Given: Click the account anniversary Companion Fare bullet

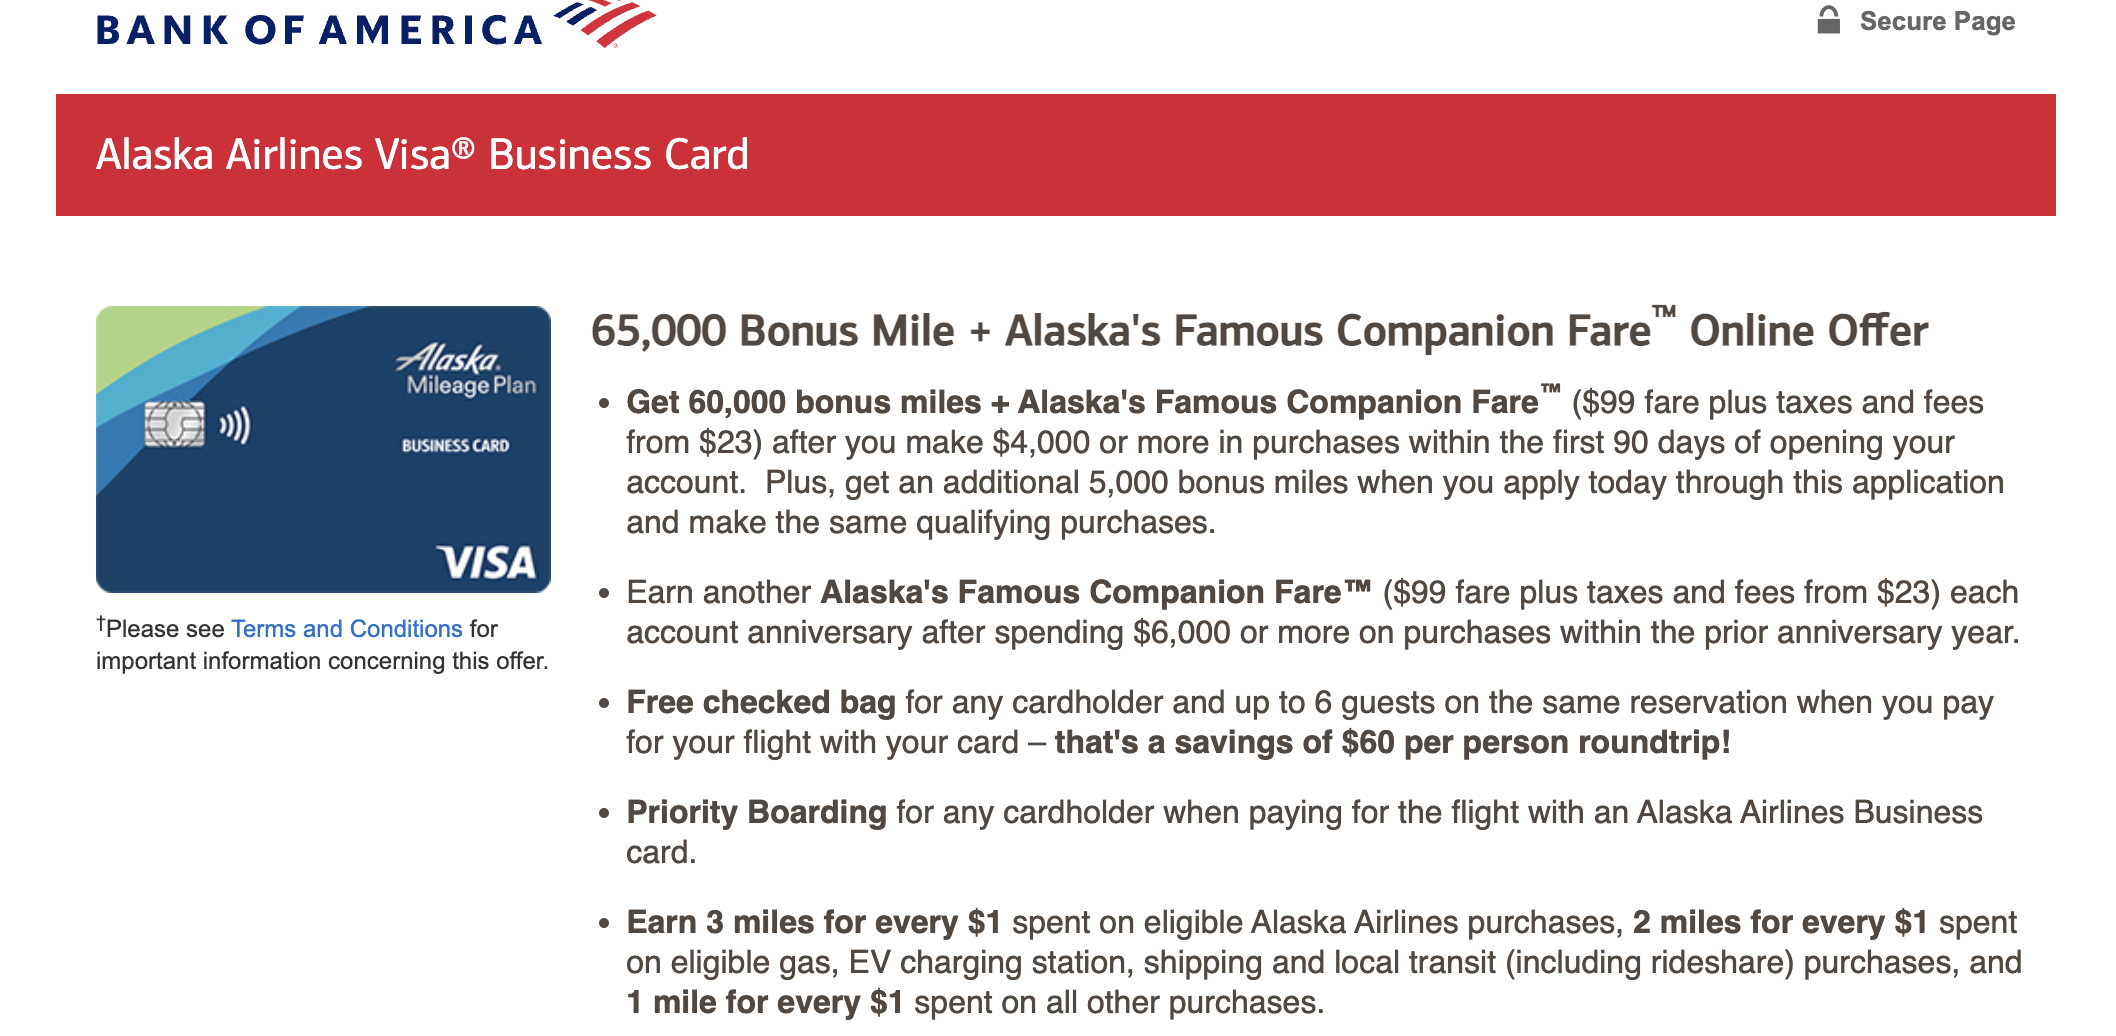Looking at the screenshot, I should tap(1300, 610).
